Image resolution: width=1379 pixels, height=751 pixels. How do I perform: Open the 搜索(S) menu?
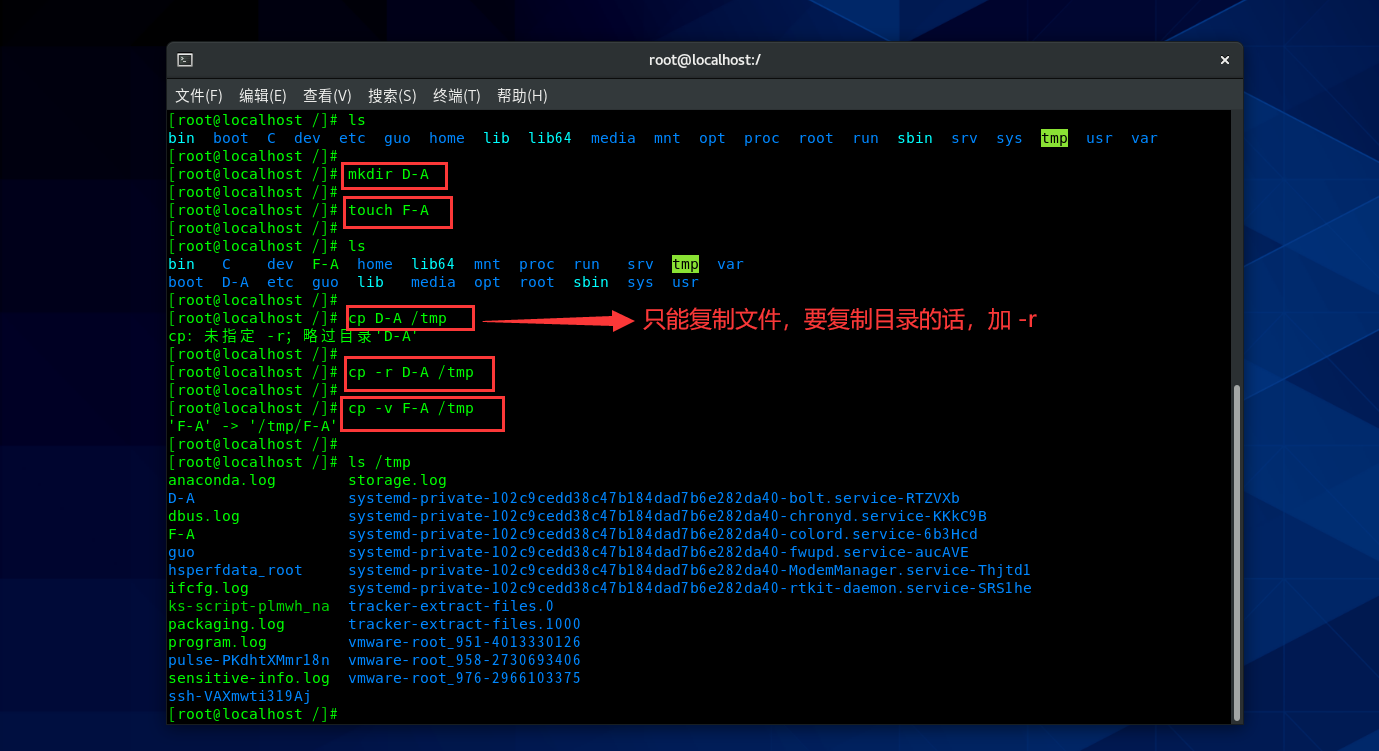click(x=392, y=96)
